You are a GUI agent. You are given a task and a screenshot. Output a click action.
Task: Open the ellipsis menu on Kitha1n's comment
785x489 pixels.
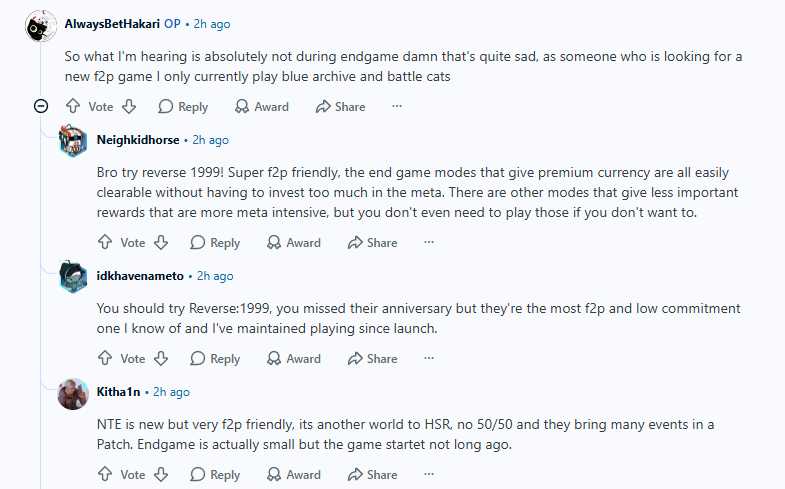tap(429, 474)
